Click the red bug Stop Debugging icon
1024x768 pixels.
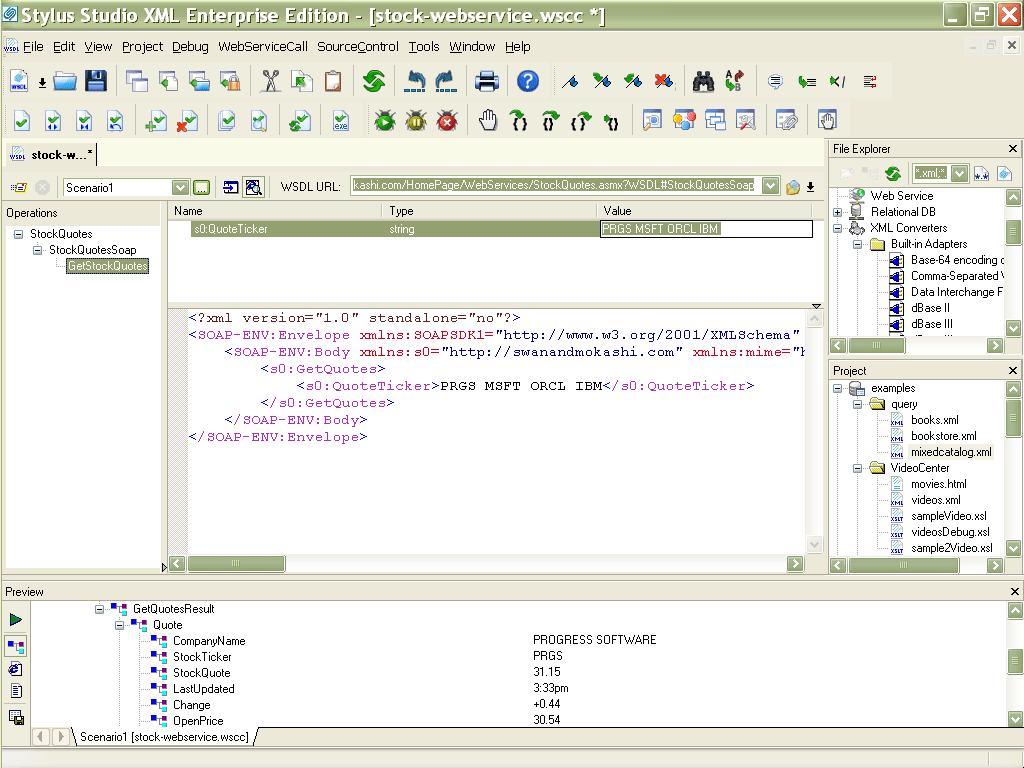[x=447, y=122]
